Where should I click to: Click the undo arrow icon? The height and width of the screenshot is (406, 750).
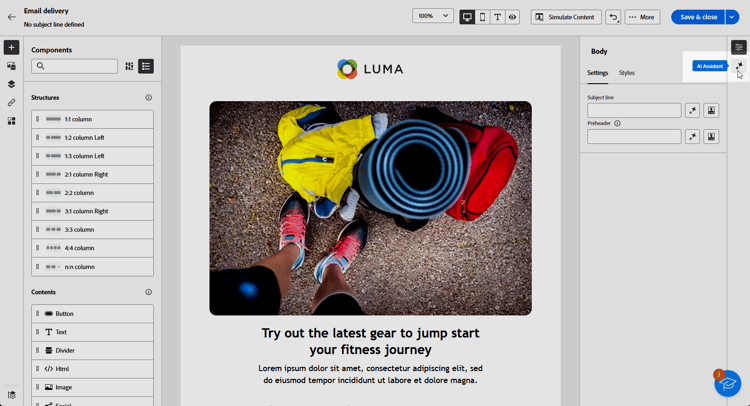[613, 17]
